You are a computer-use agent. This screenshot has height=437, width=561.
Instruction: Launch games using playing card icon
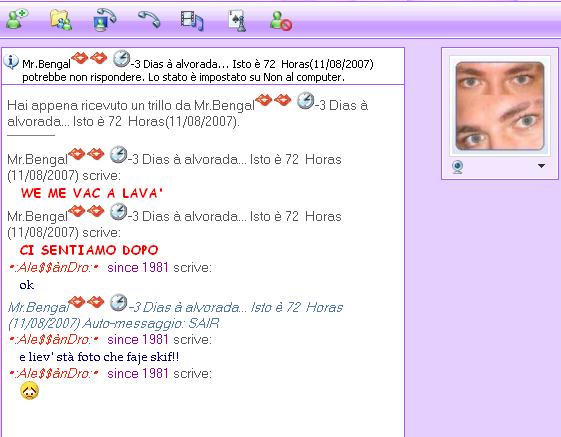237,20
